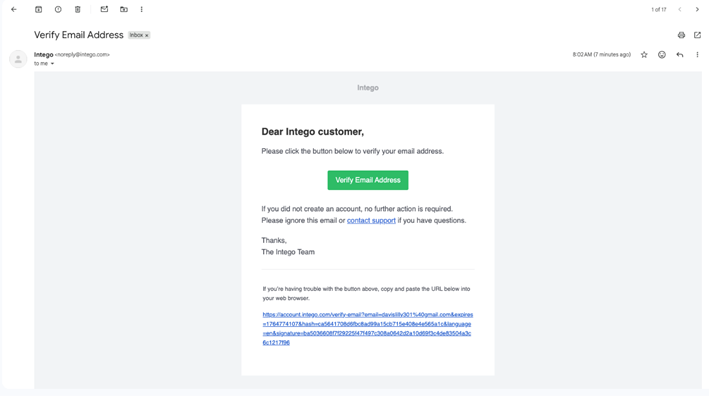The width and height of the screenshot is (709, 396).
Task: Open the email in a new window
Action: coord(697,35)
